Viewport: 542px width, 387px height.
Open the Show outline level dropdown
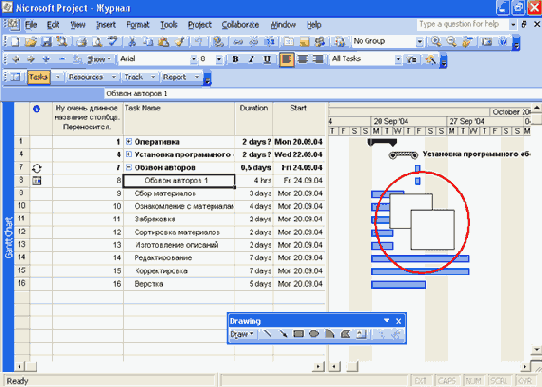coord(99,59)
